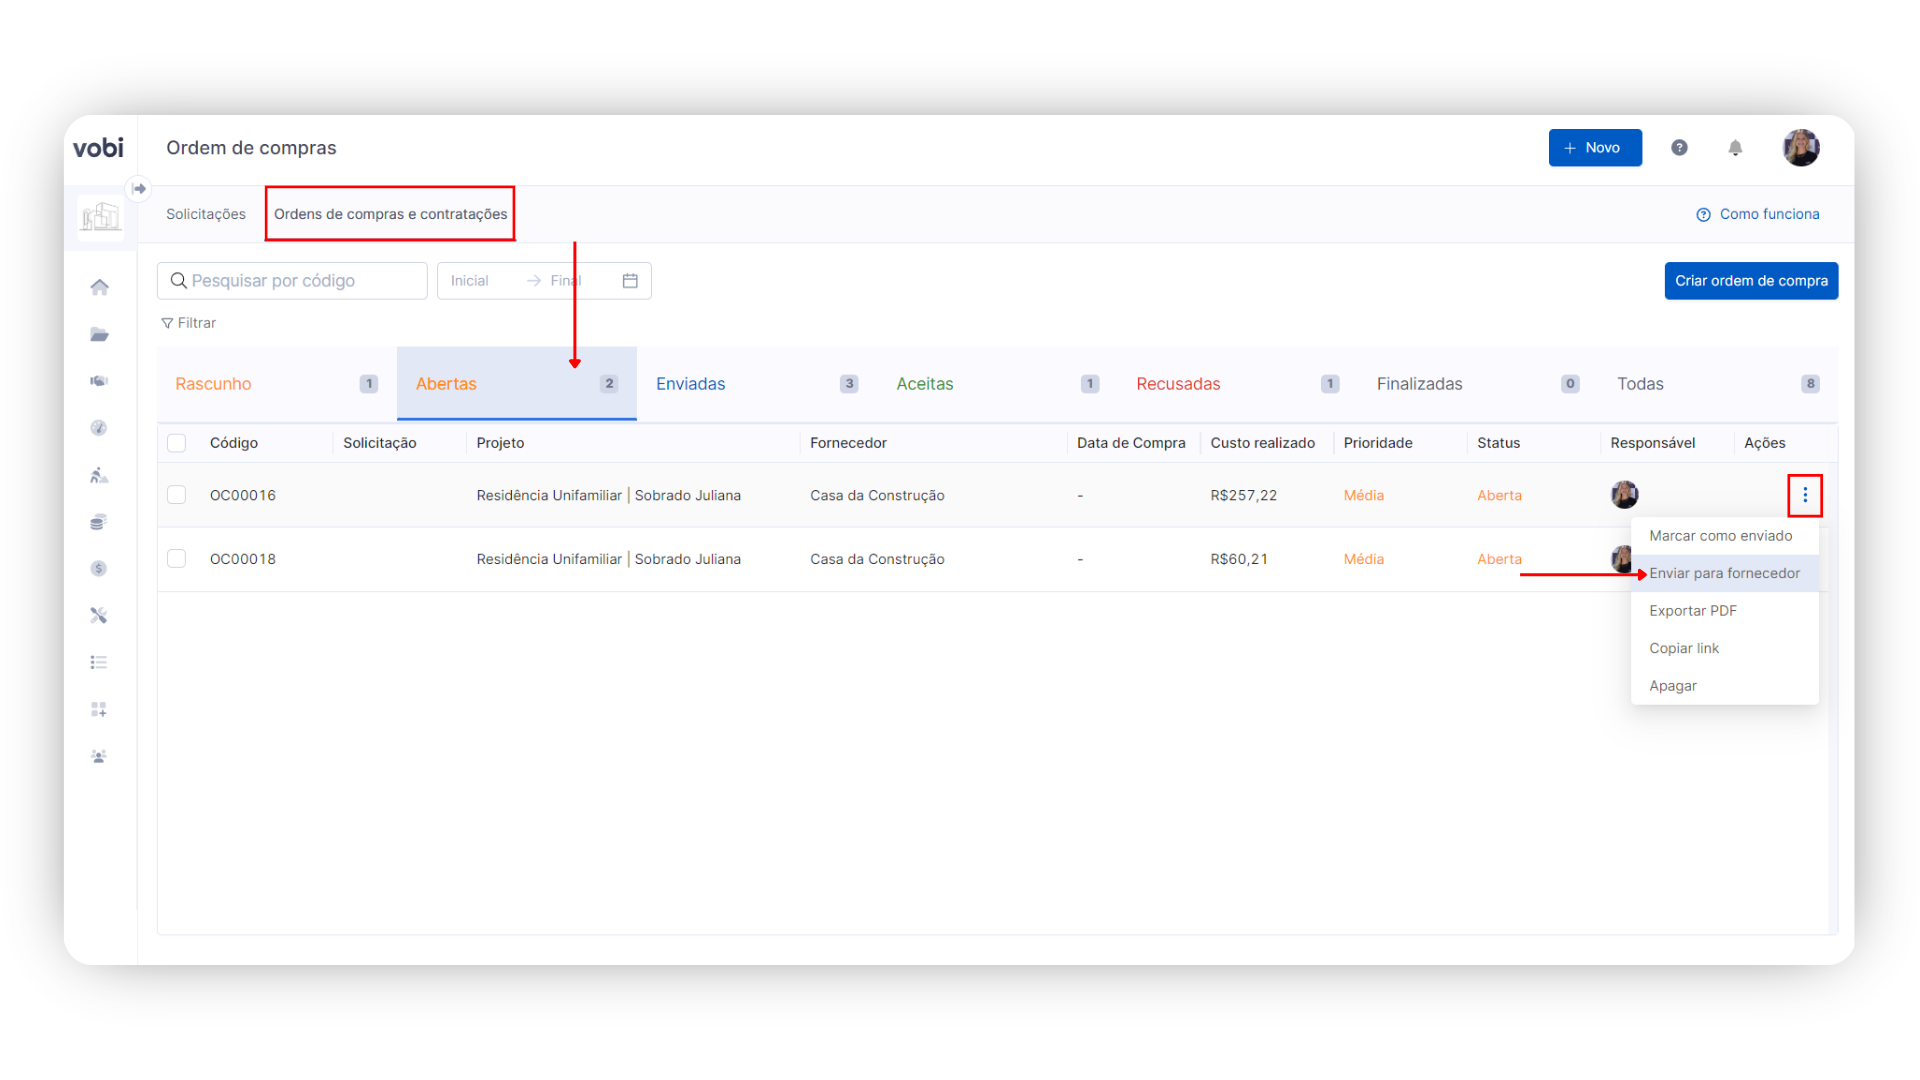Open the Como funciona link
Viewport: 1920px width, 1080px height.
[1758, 214]
